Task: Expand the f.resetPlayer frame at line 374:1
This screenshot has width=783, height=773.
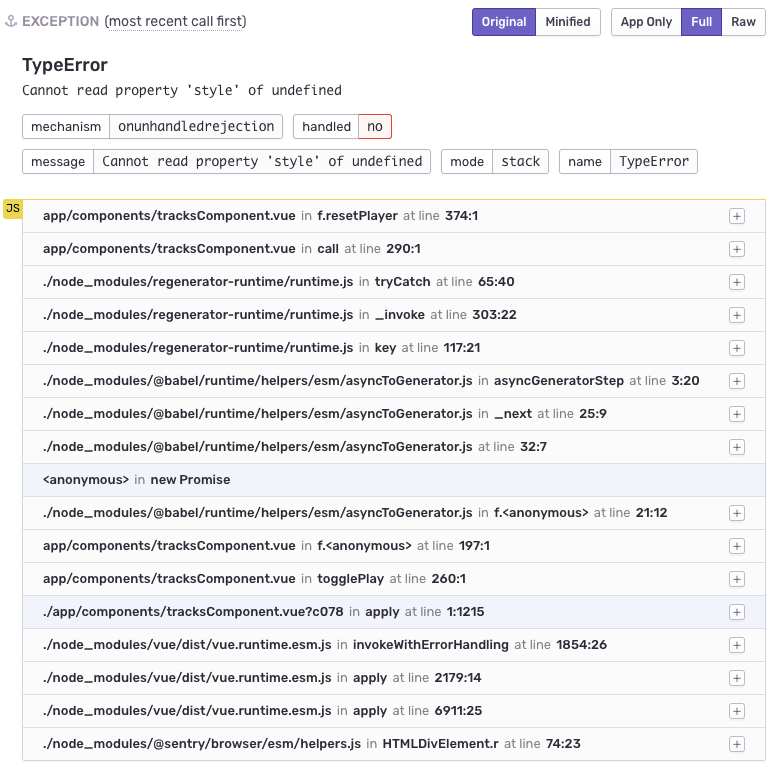Action: point(737,216)
